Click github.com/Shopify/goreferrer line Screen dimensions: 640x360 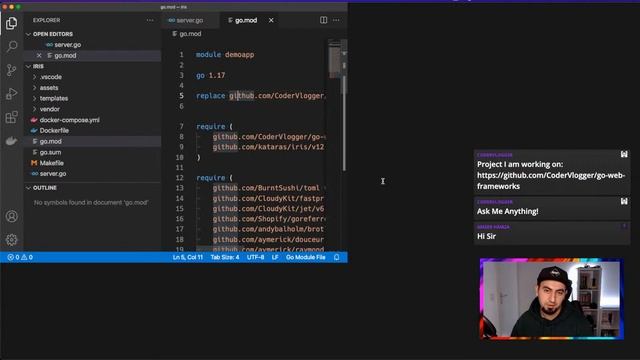pyautogui.click(x=268, y=219)
